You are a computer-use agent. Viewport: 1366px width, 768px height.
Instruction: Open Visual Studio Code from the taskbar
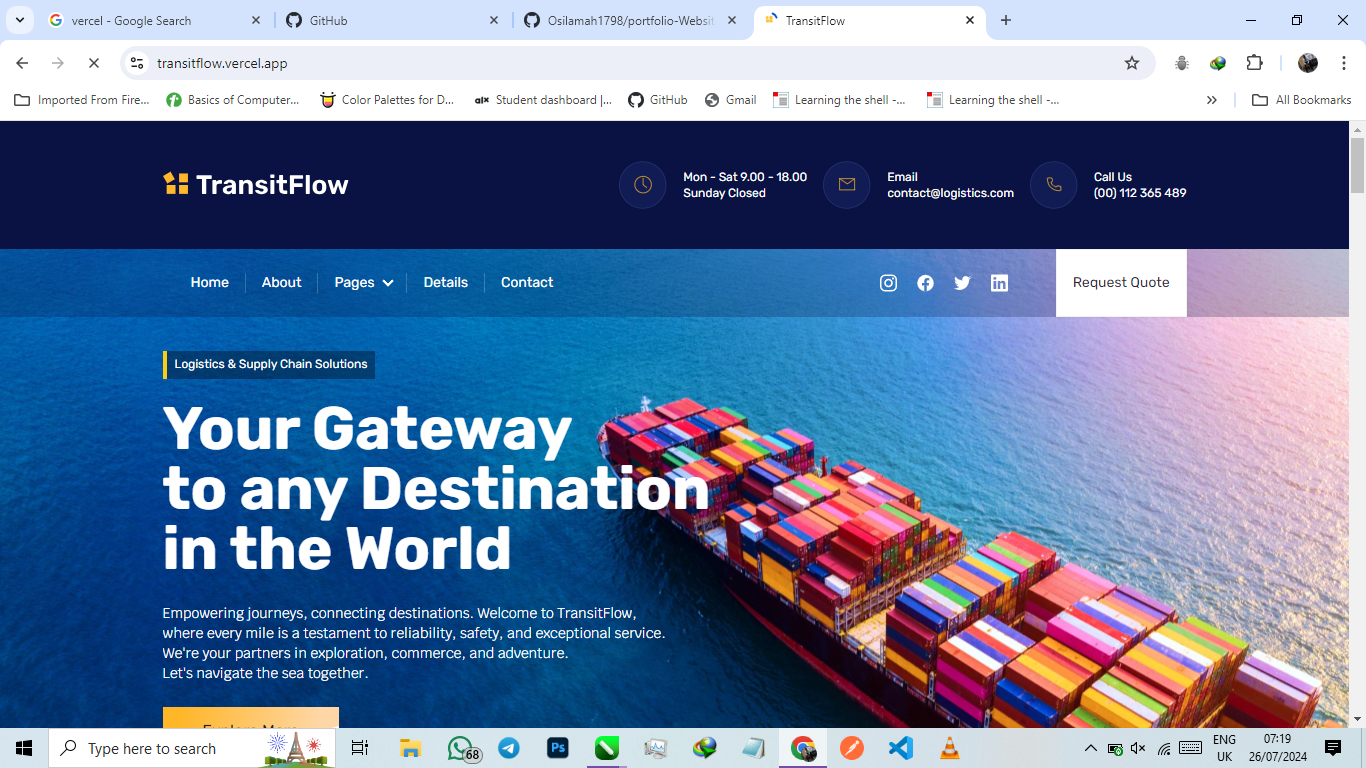[x=900, y=748]
